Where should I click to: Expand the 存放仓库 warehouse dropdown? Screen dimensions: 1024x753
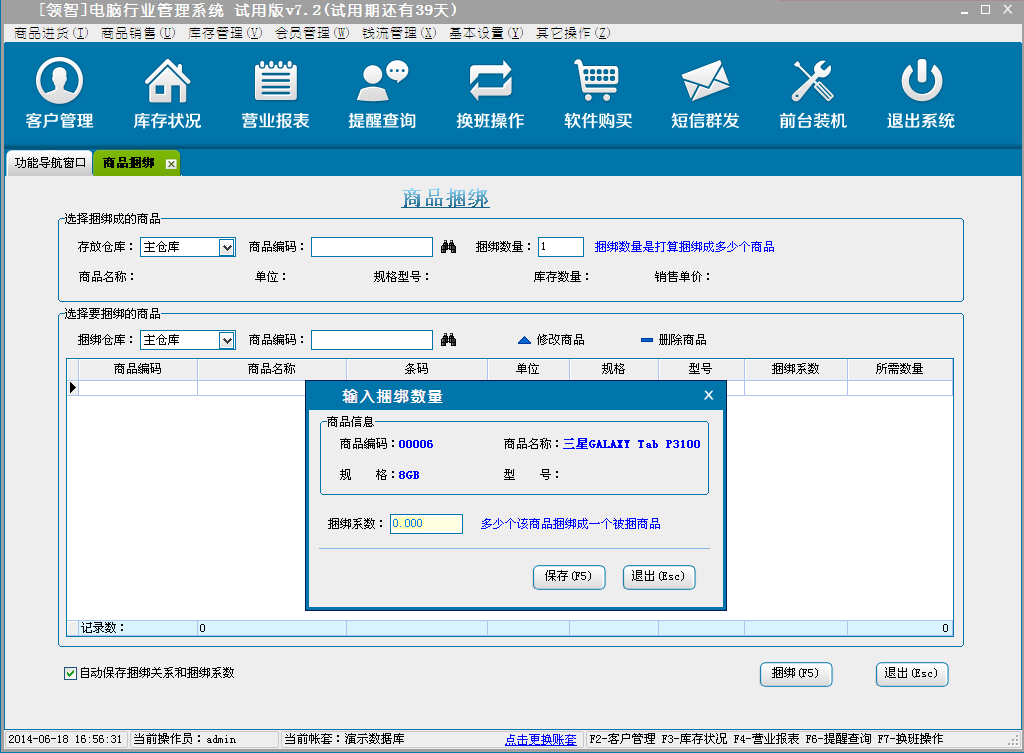coord(226,247)
